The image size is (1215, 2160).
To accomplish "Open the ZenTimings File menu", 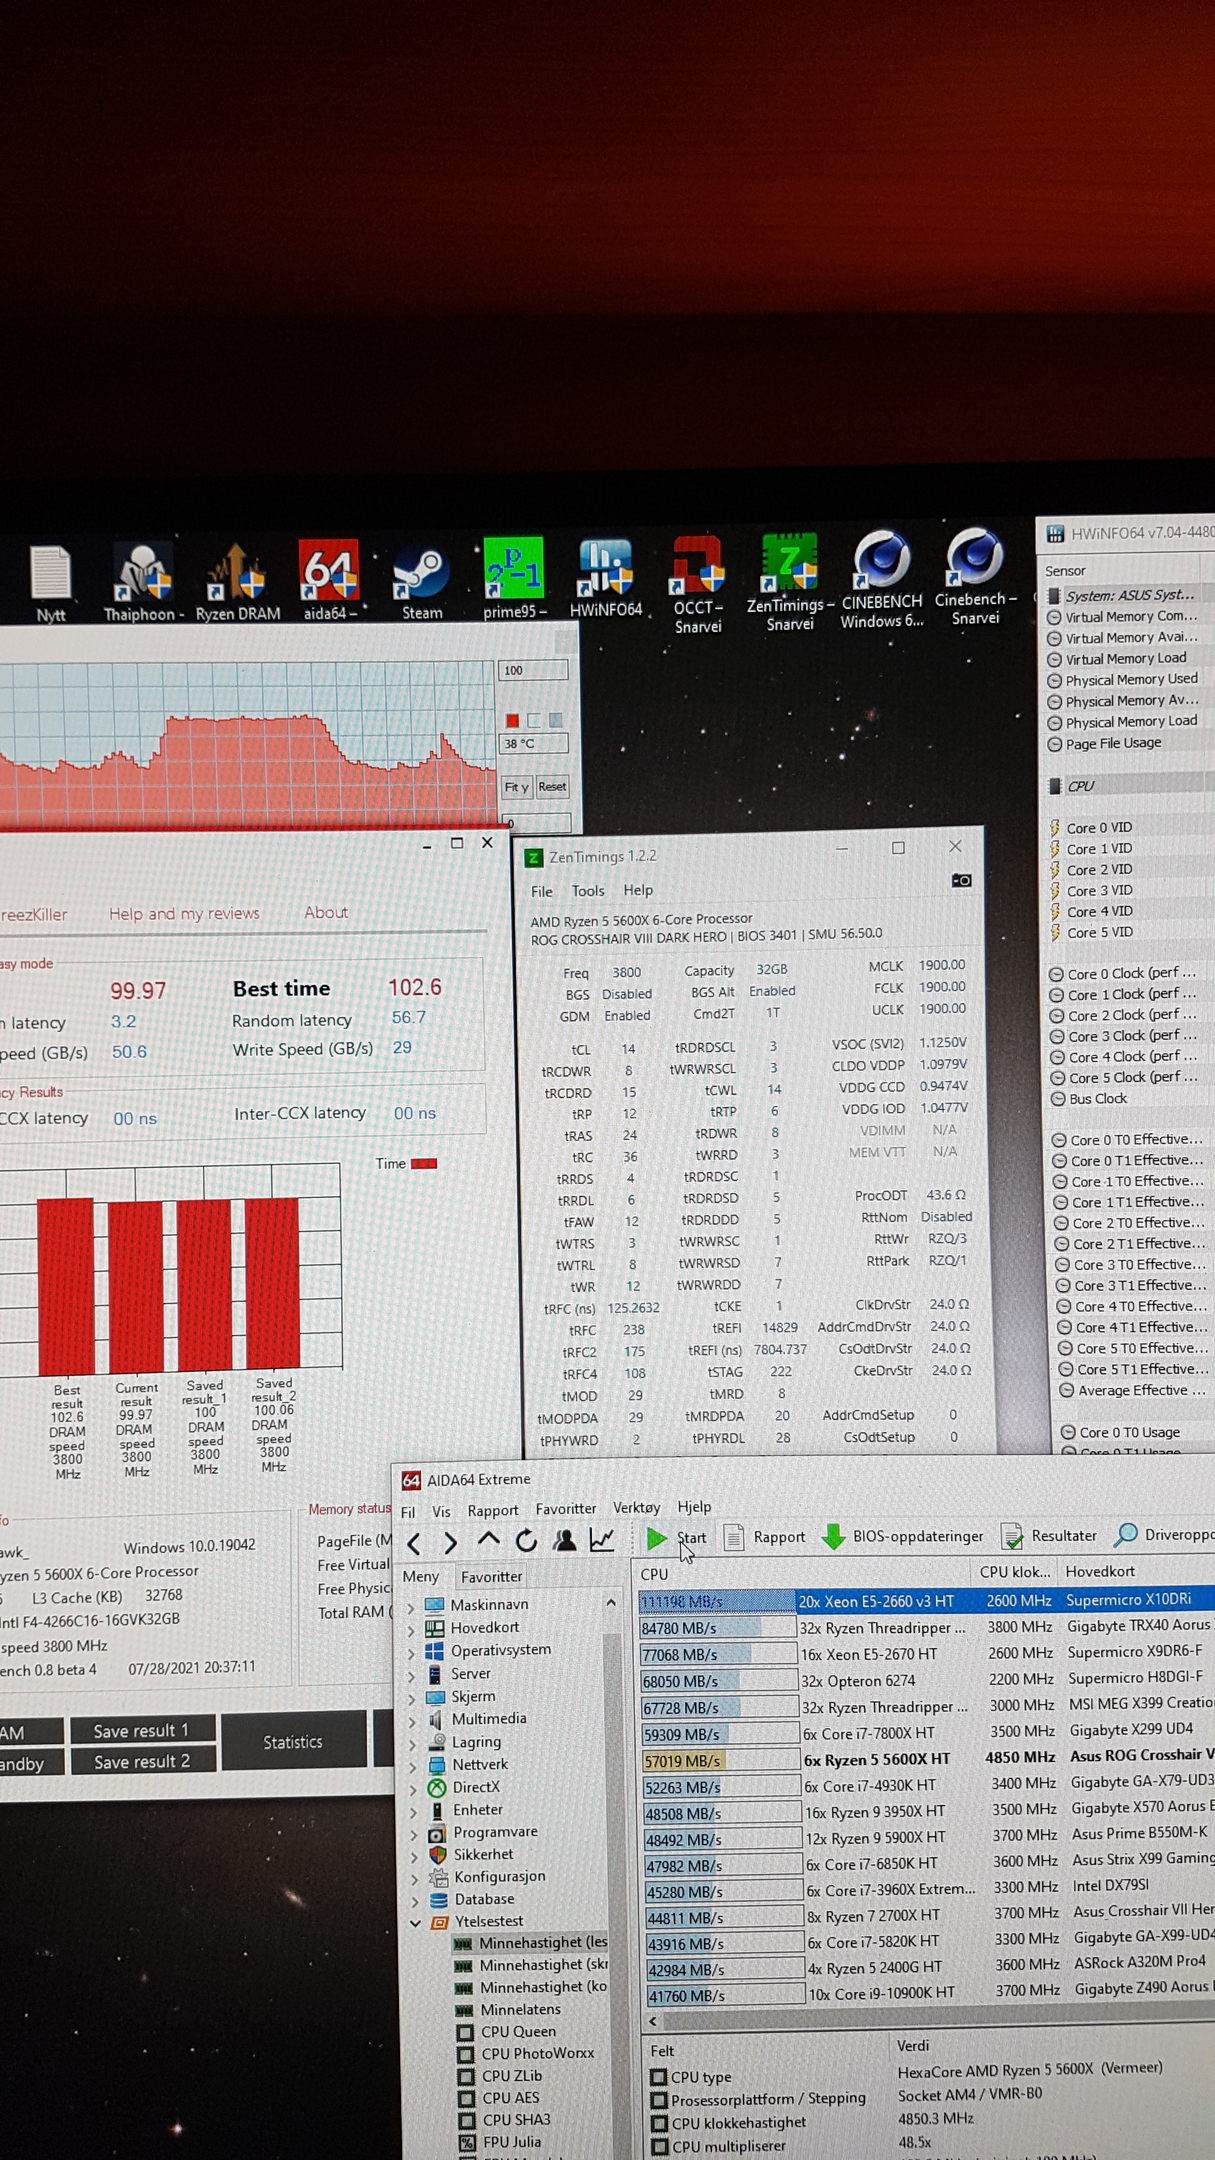I will [542, 892].
